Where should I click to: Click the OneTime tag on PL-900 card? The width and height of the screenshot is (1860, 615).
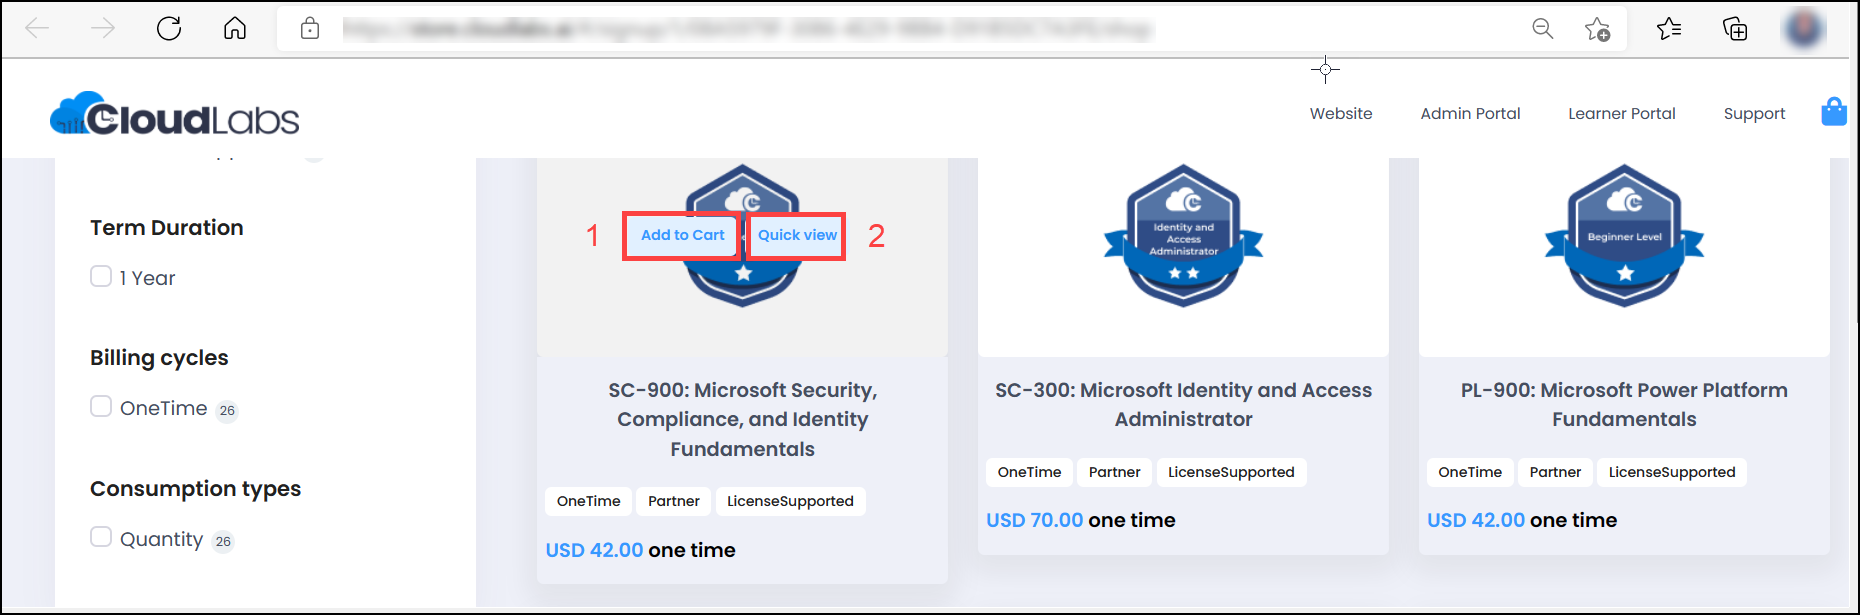point(1470,472)
